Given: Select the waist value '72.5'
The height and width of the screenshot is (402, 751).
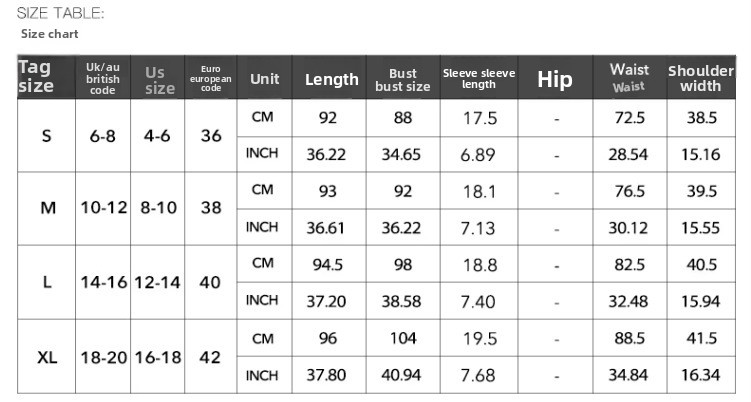Looking at the screenshot, I should pos(630,118).
